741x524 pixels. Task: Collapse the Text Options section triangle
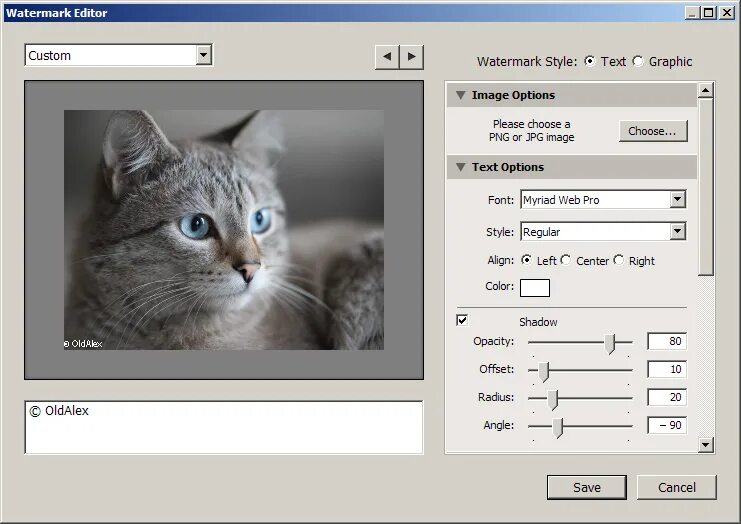point(460,167)
